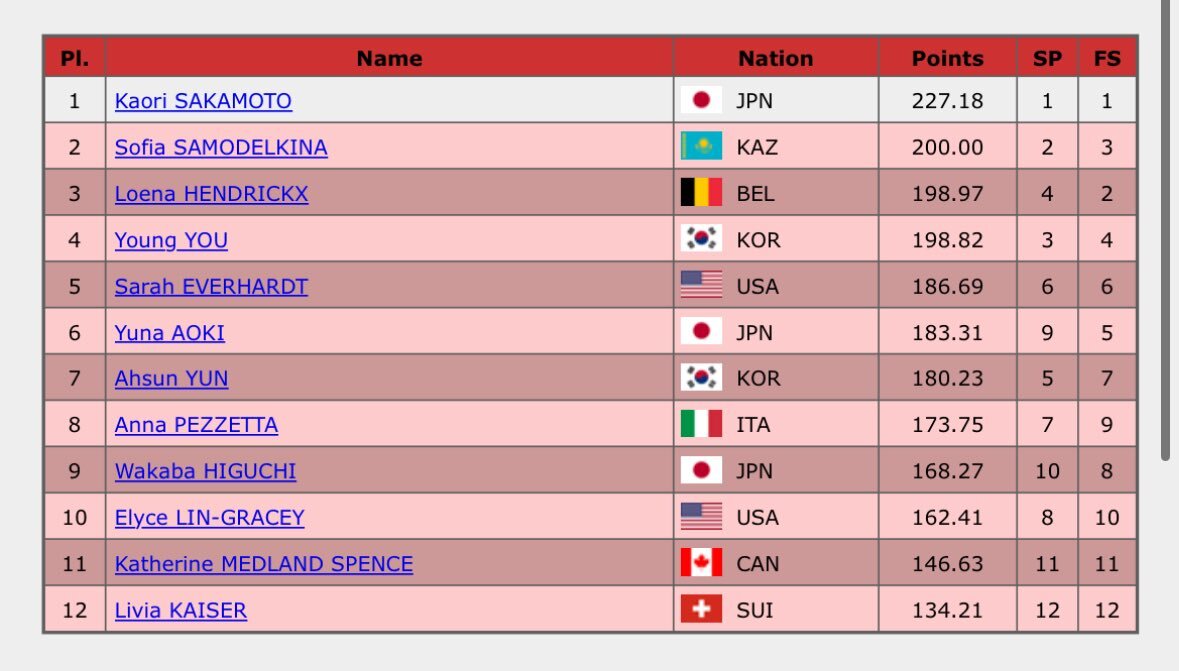Open Katherine MEDLAND SPENCE link

click(x=264, y=564)
